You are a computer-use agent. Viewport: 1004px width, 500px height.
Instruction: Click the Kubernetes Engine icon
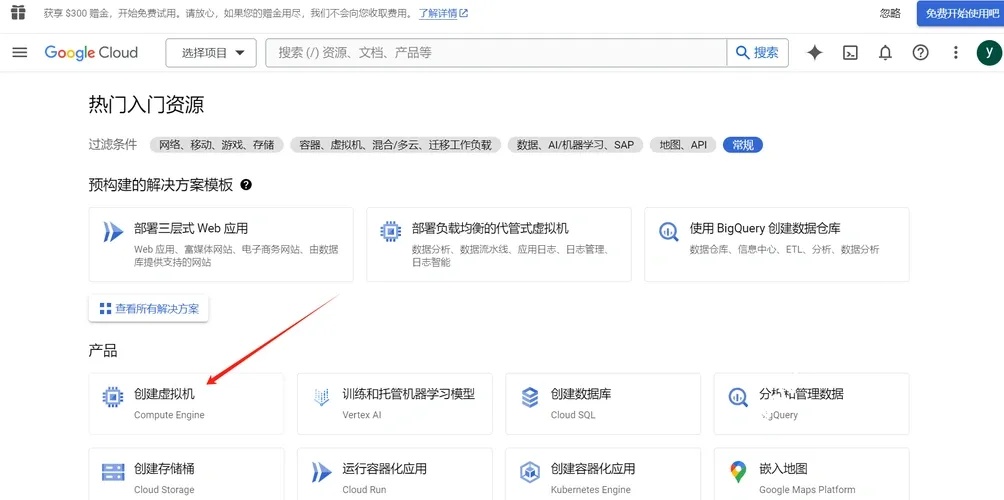pos(530,472)
